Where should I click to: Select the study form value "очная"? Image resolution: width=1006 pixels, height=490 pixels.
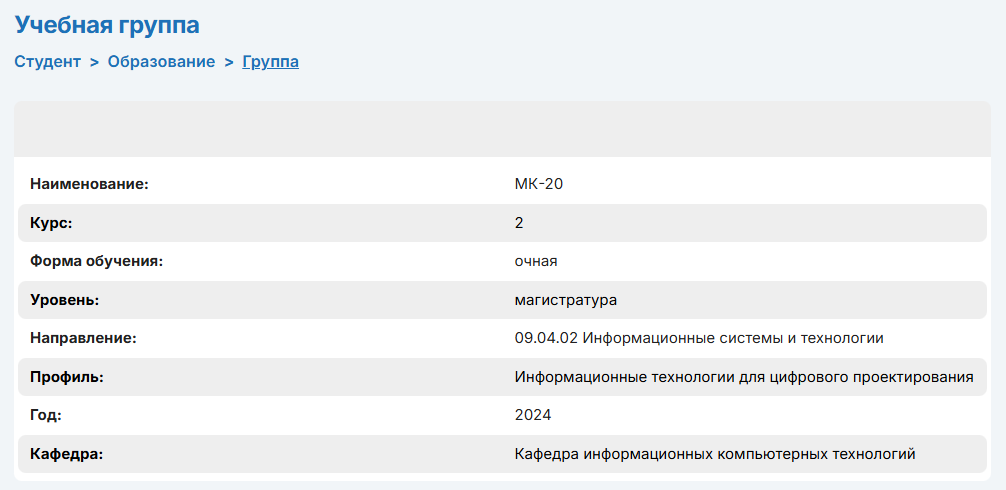[x=536, y=261]
